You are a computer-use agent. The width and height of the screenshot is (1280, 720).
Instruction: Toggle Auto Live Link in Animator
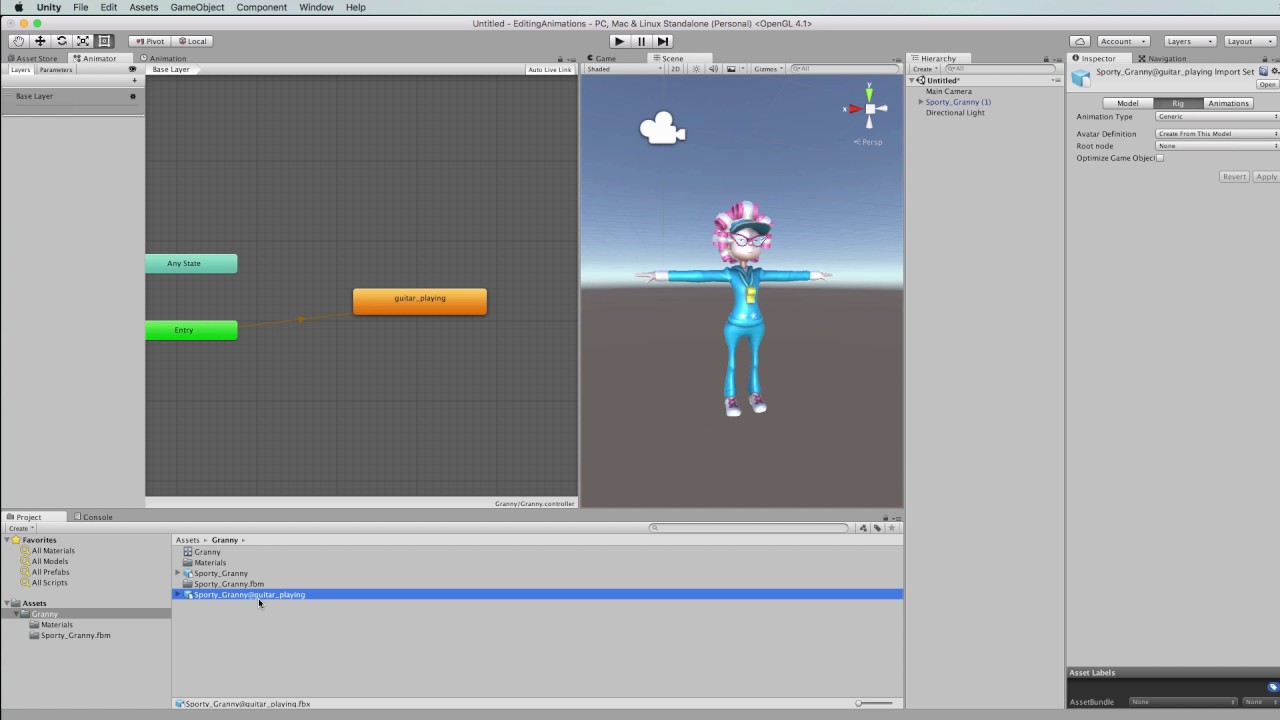(550, 70)
